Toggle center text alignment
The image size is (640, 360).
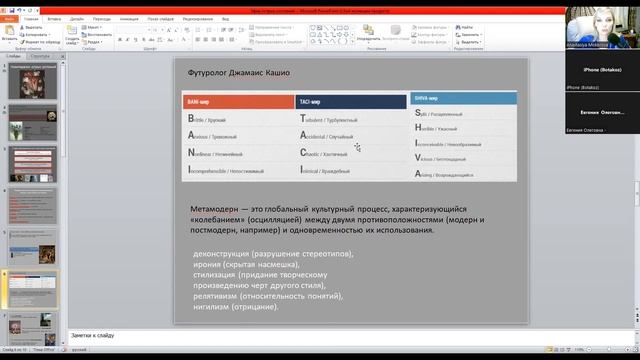click(x=206, y=40)
